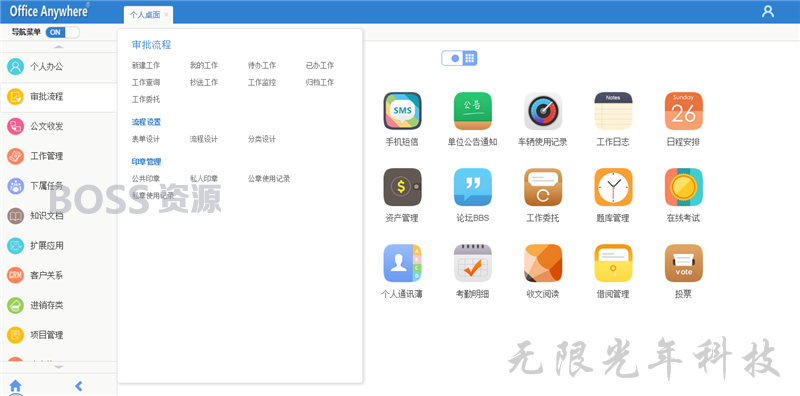Open the 投票 vote box icon

tap(684, 263)
